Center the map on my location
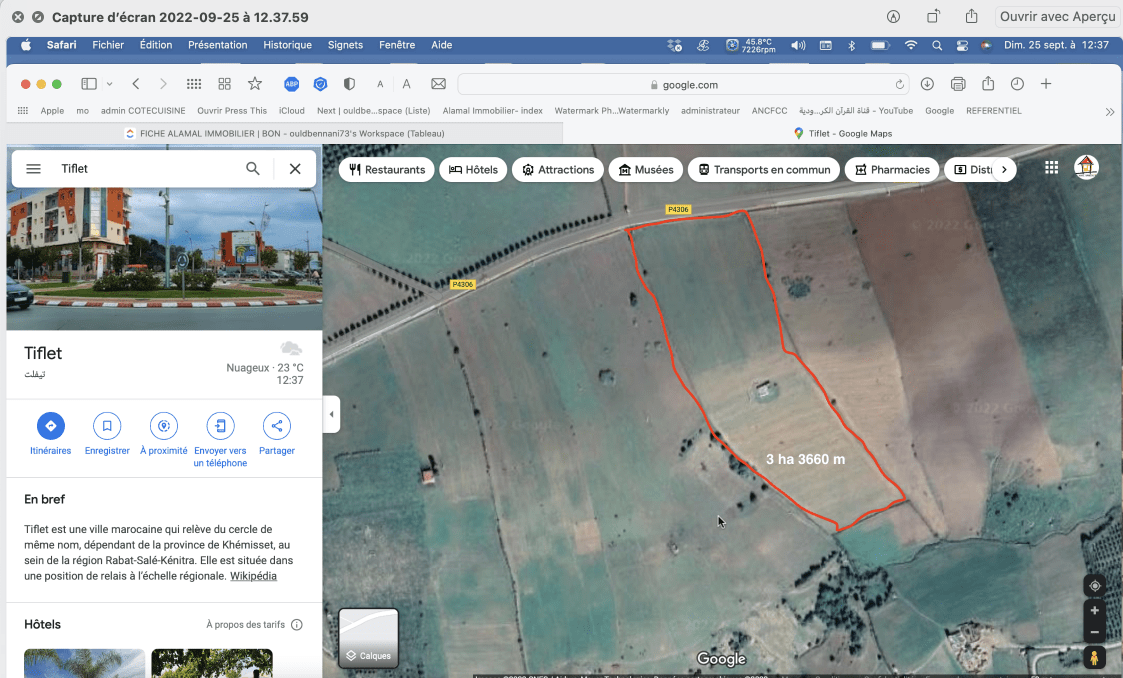The height and width of the screenshot is (678, 1123). coord(1095,586)
